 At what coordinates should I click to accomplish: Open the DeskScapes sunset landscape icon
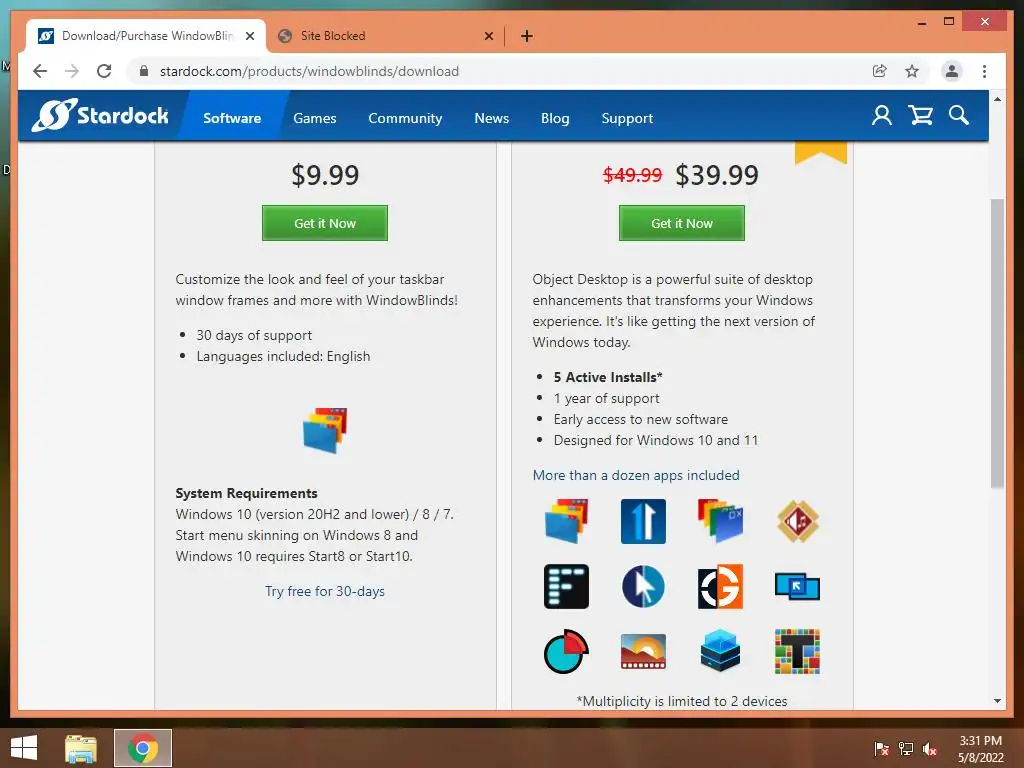click(643, 651)
